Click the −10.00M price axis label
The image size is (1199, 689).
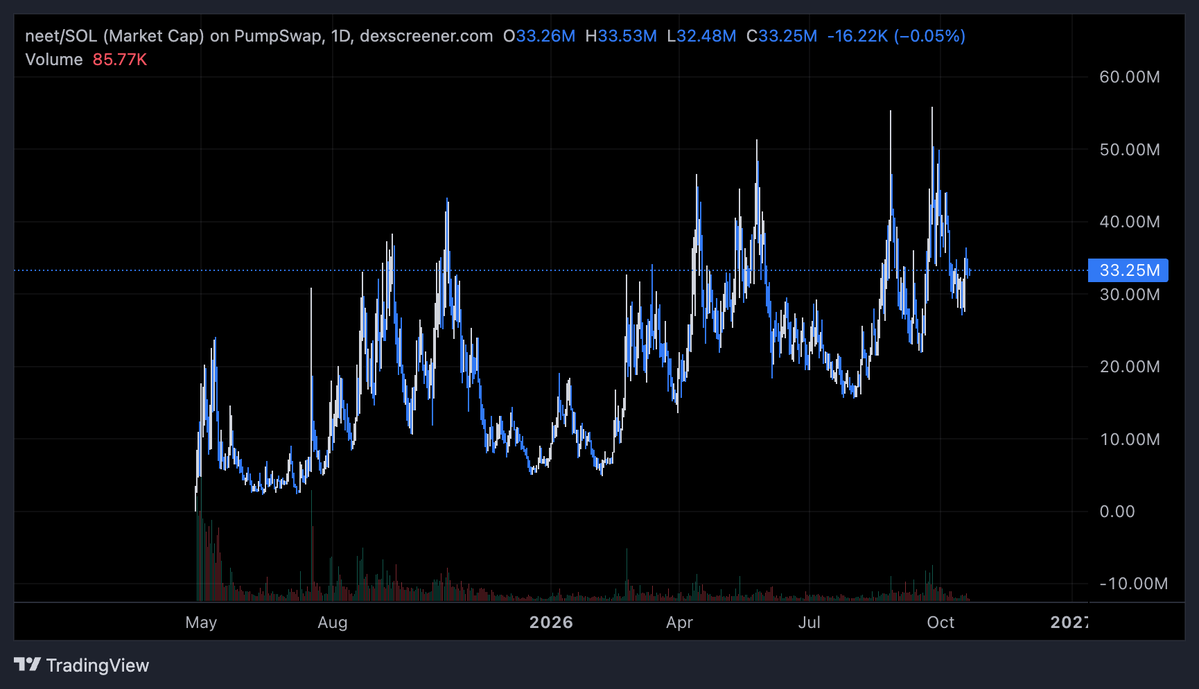click(1133, 583)
